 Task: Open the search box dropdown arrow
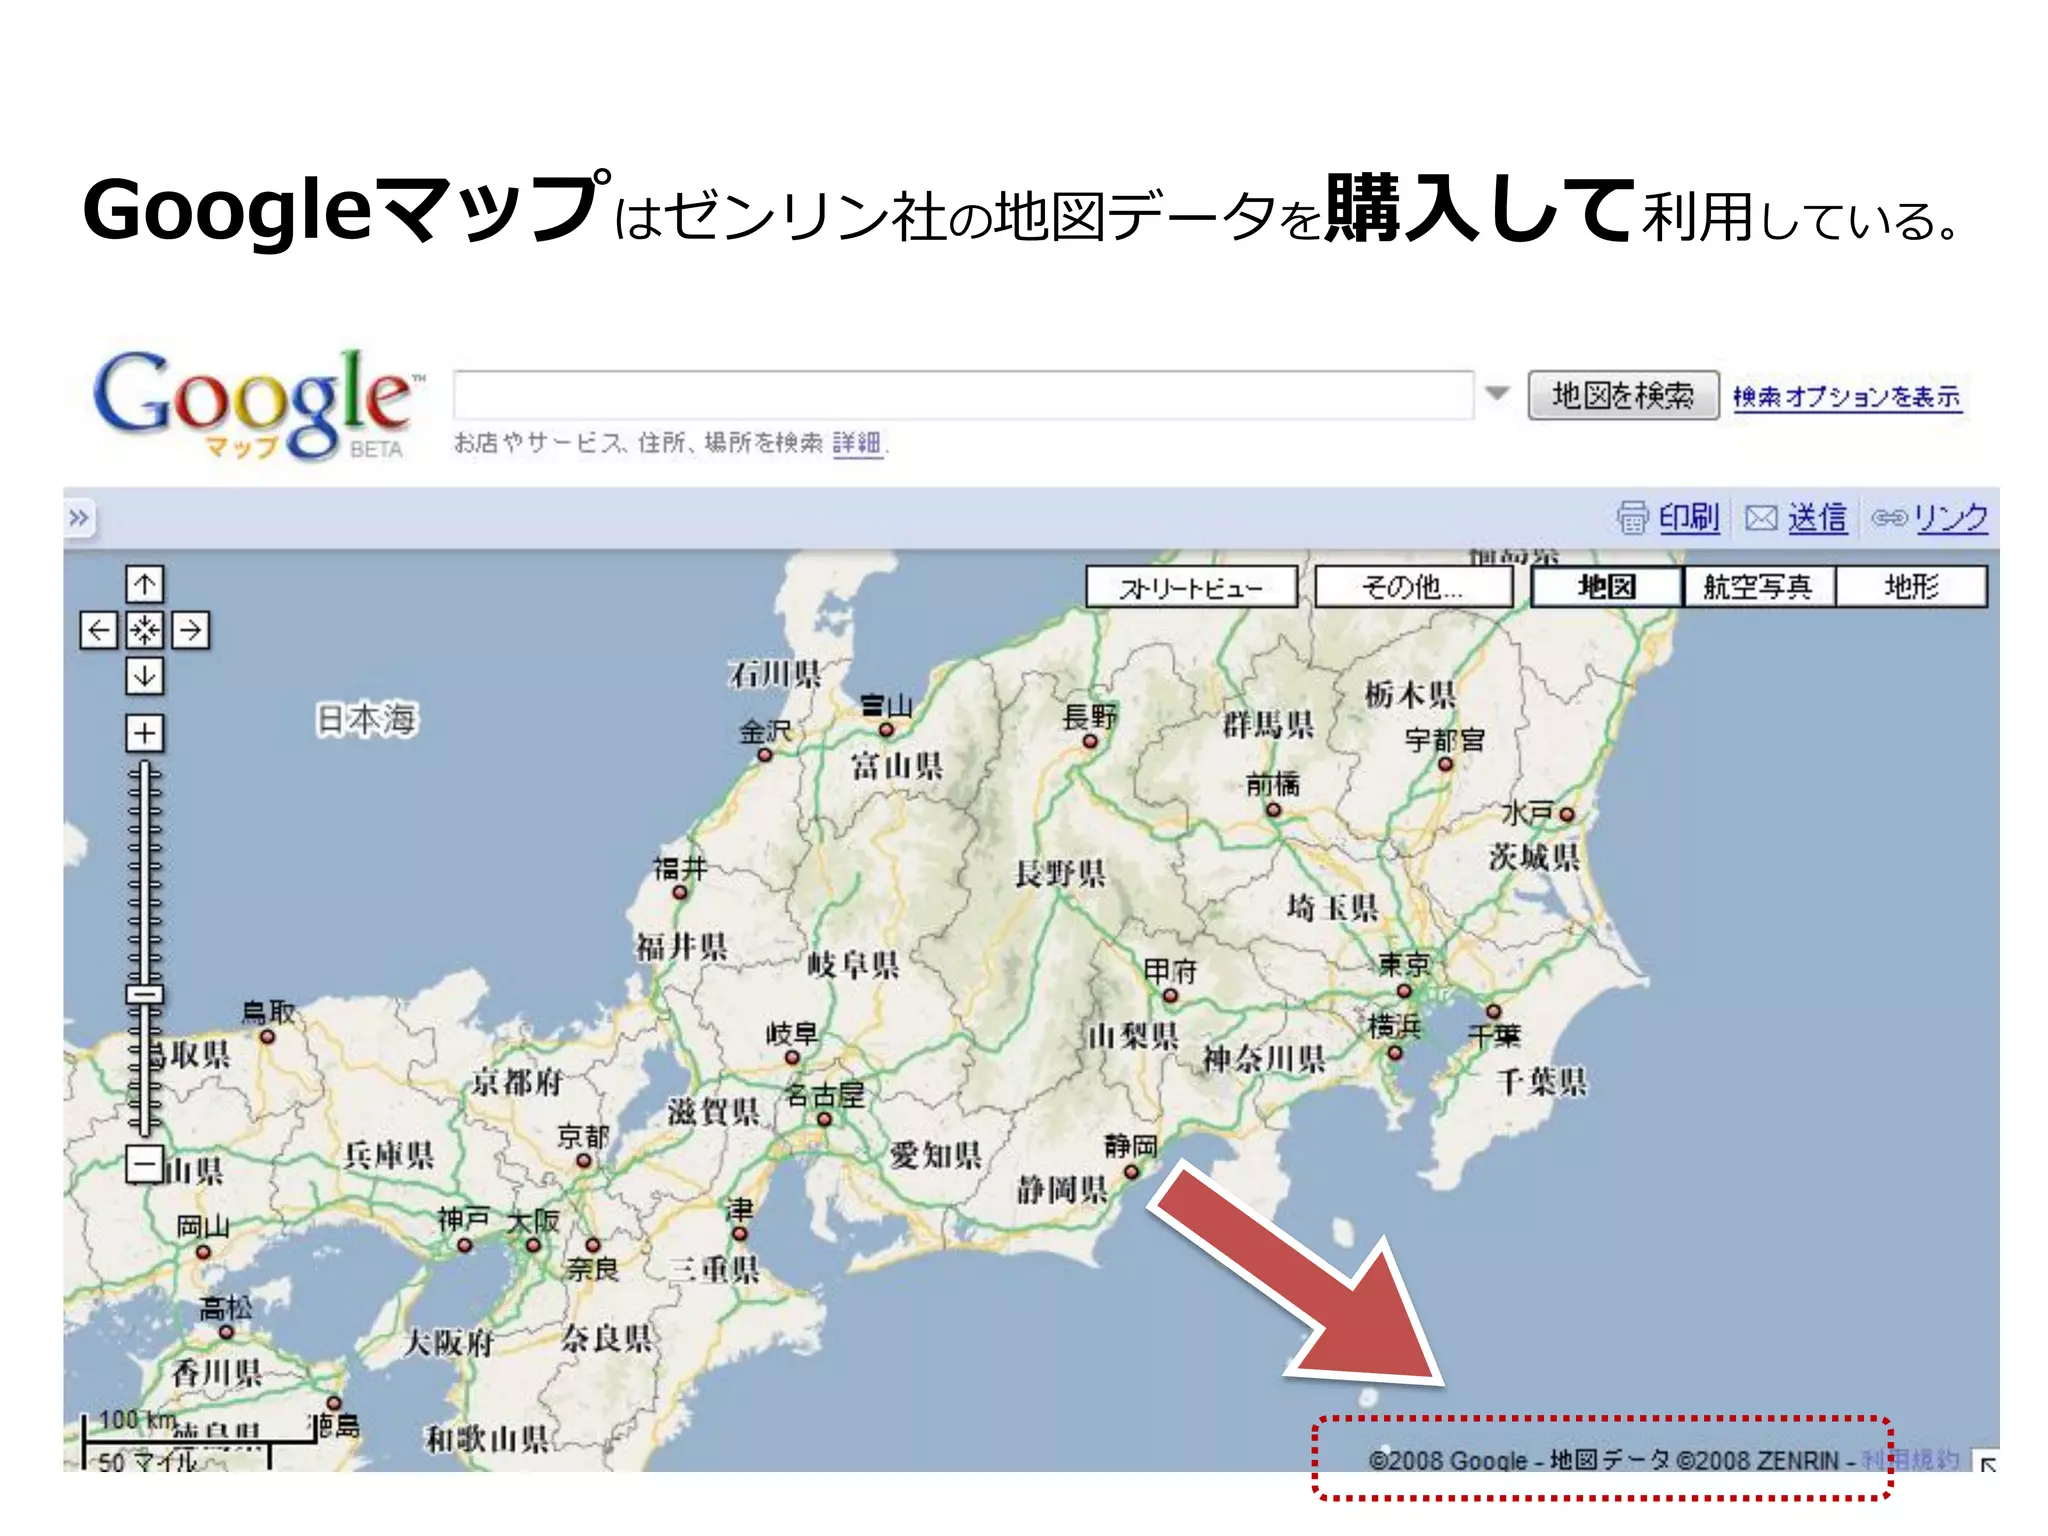[x=1497, y=393]
